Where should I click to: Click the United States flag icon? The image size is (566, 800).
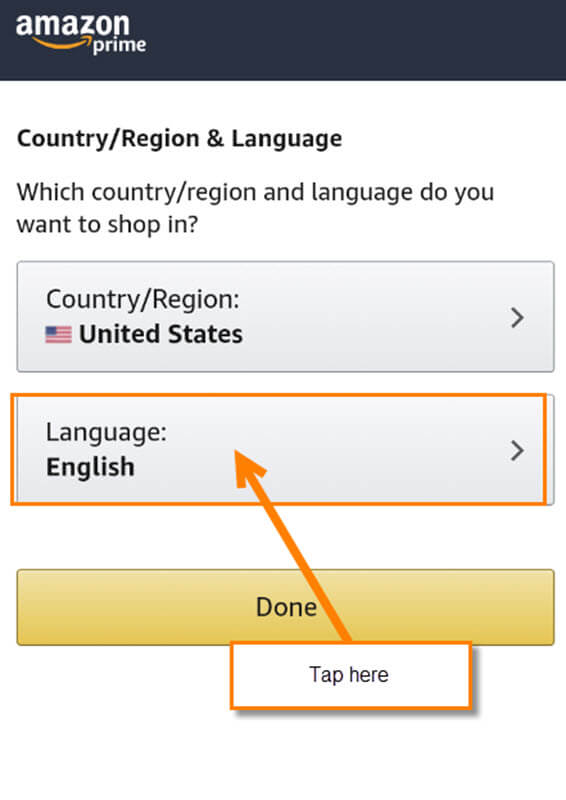click(x=58, y=335)
